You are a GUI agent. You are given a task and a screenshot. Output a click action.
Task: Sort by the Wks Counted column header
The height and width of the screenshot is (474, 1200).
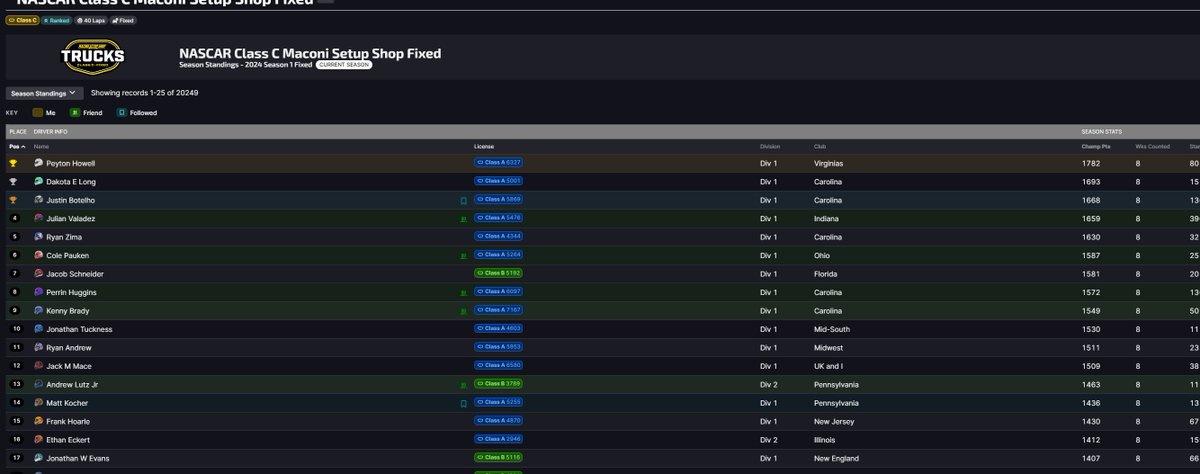click(1152, 146)
